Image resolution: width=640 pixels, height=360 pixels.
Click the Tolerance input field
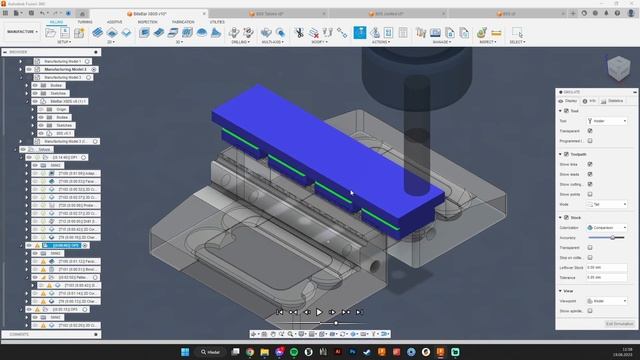607,278
